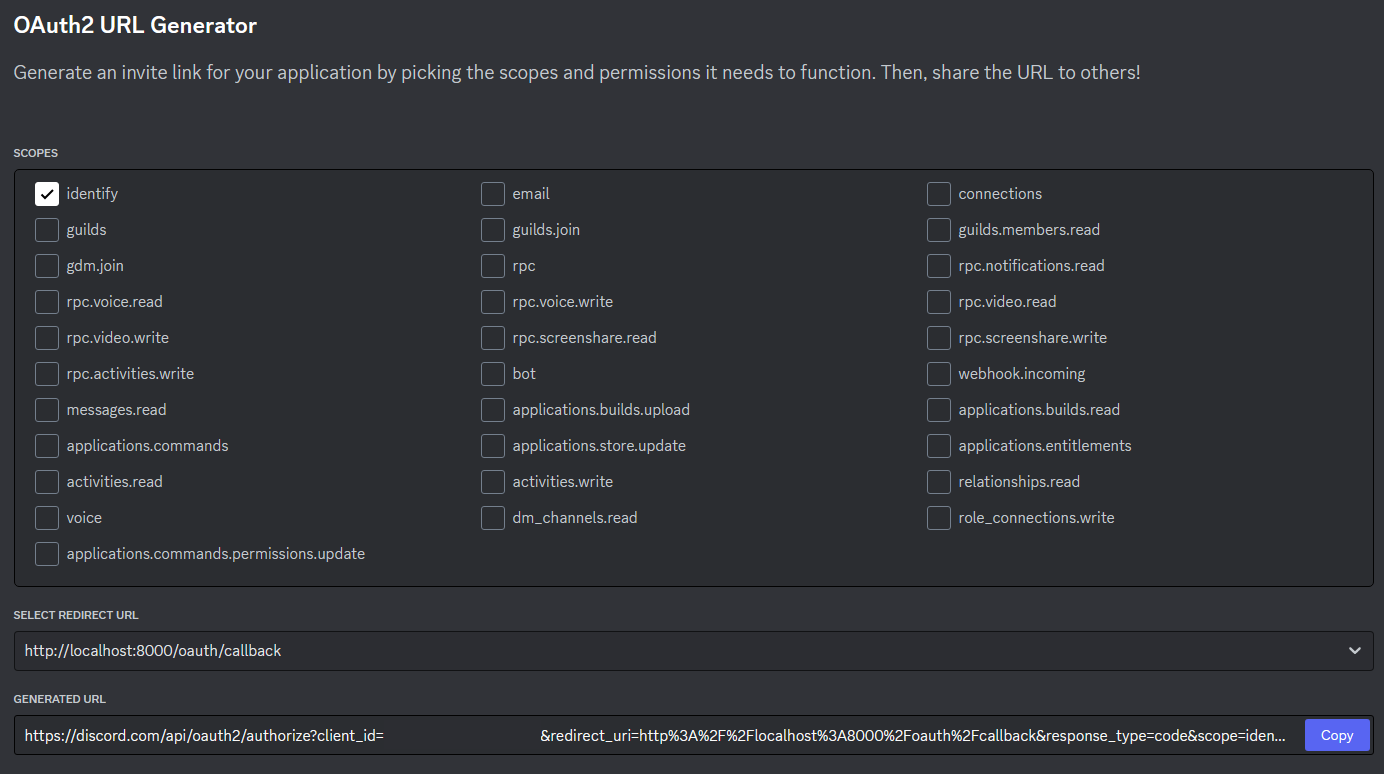Enable applications.commands.permissions.update scope
The width and height of the screenshot is (1384, 774).
pyautogui.click(x=47, y=554)
